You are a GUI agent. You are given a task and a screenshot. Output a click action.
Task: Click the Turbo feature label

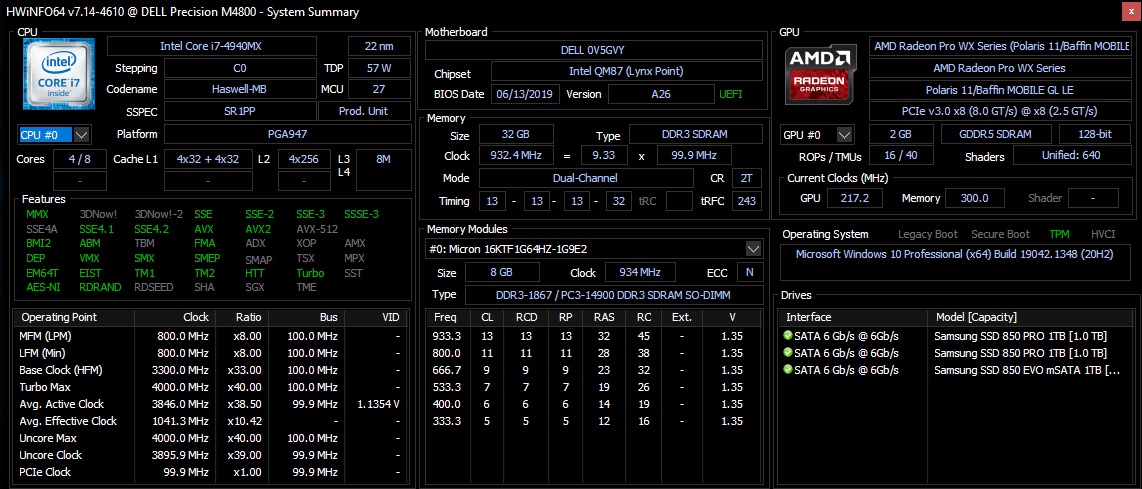point(310,273)
